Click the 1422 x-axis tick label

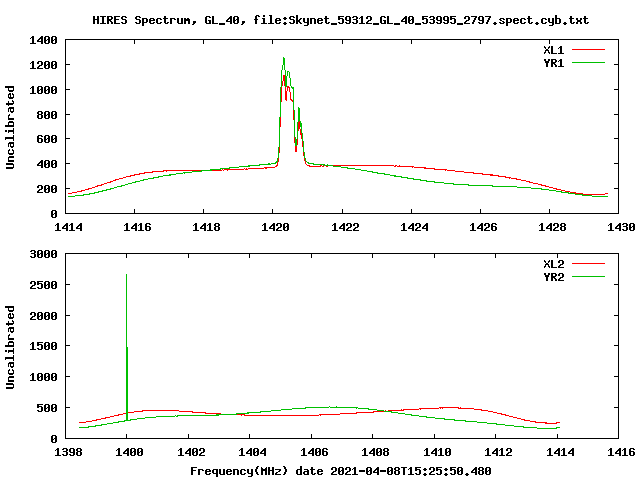345,227
